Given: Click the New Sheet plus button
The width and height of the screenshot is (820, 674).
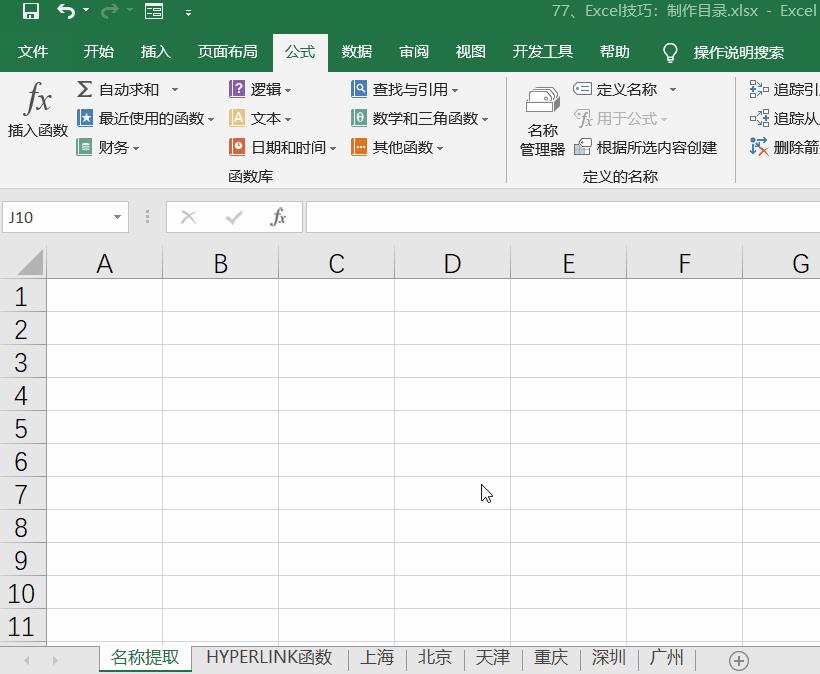Looking at the screenshot, I should 738,660.
